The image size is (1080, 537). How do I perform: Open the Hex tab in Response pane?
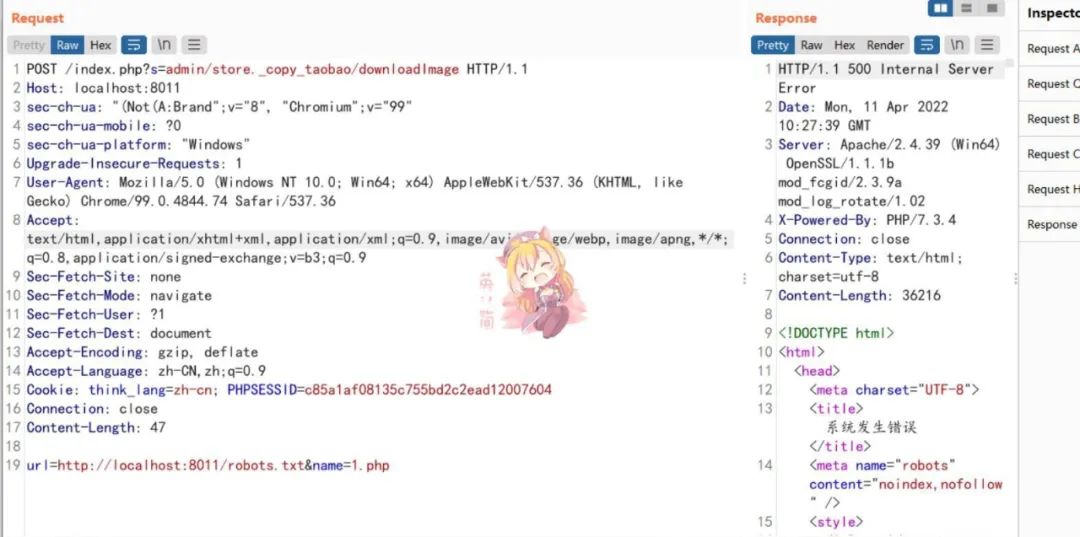click(844, 45)
